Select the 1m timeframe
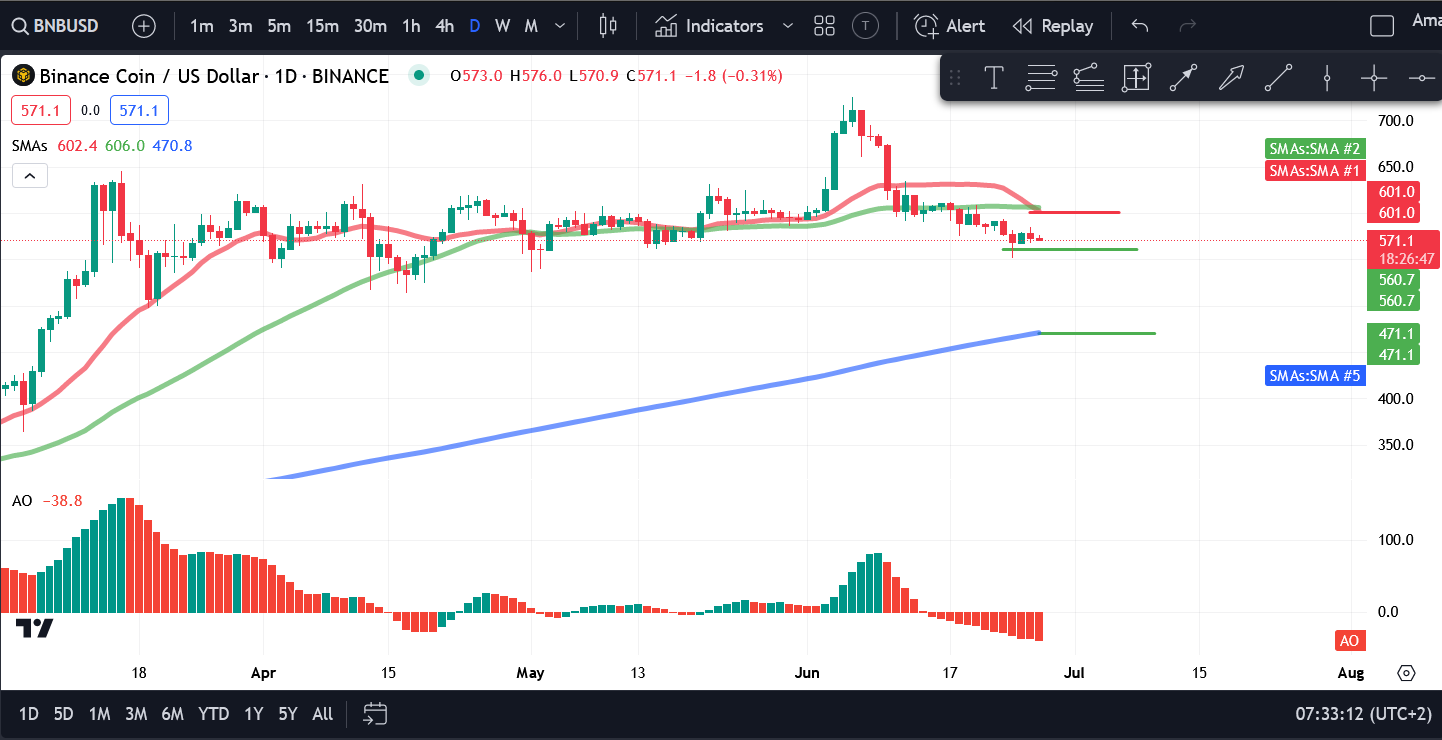Screen dimensions: 1442x740 [x=202, y=26]
